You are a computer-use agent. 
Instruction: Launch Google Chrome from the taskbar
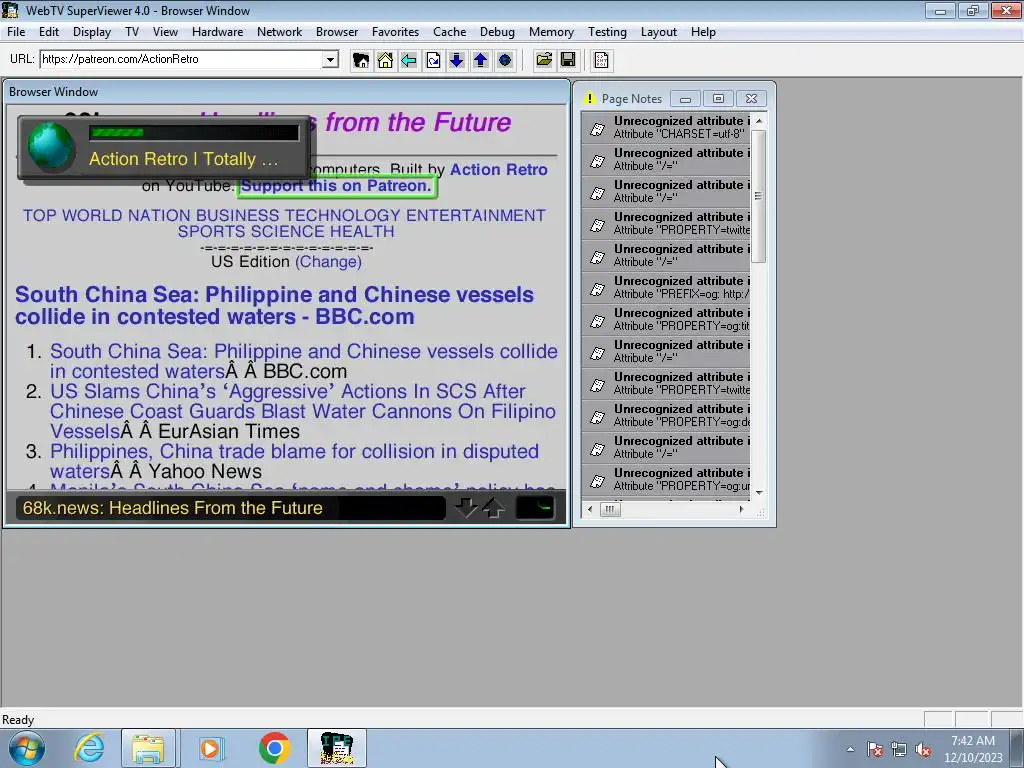tap(274, 748)
